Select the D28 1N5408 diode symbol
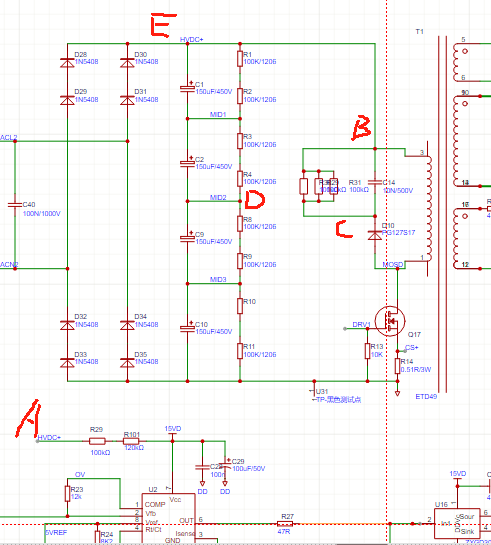 67,63
